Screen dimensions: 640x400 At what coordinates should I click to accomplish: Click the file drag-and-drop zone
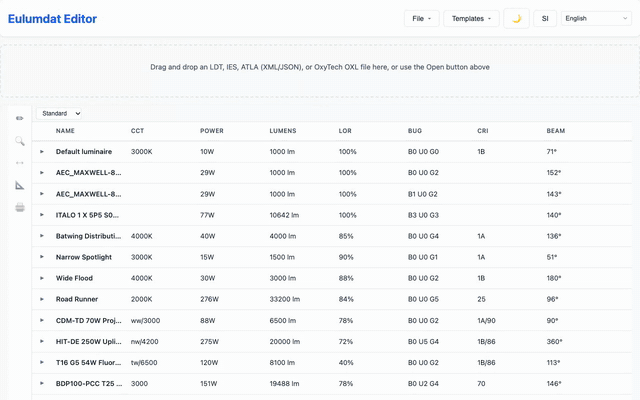(x=320, y=71)
